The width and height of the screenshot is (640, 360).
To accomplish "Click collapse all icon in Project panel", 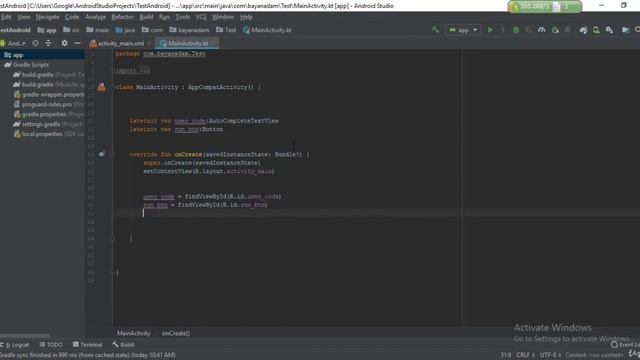I will pyautogui.click(x=48, y=43).
